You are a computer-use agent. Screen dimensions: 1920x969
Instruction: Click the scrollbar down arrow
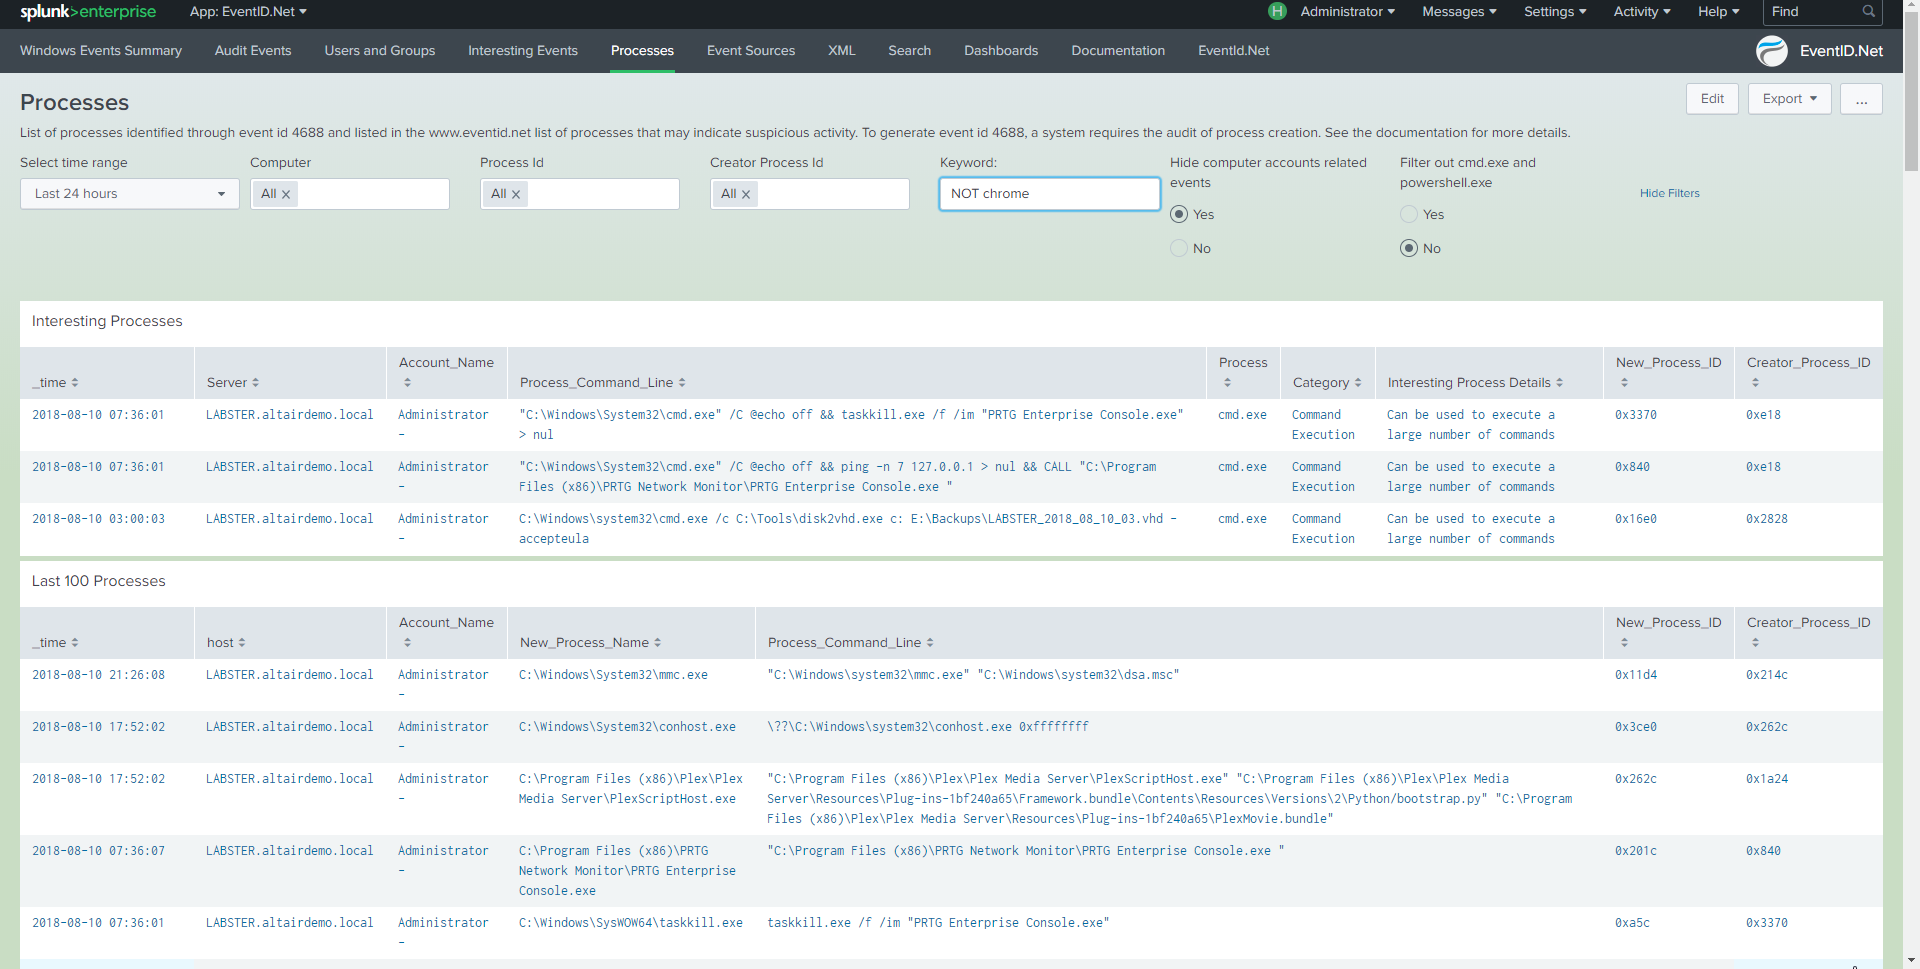pyautogui.click(x=1911, y=961)
